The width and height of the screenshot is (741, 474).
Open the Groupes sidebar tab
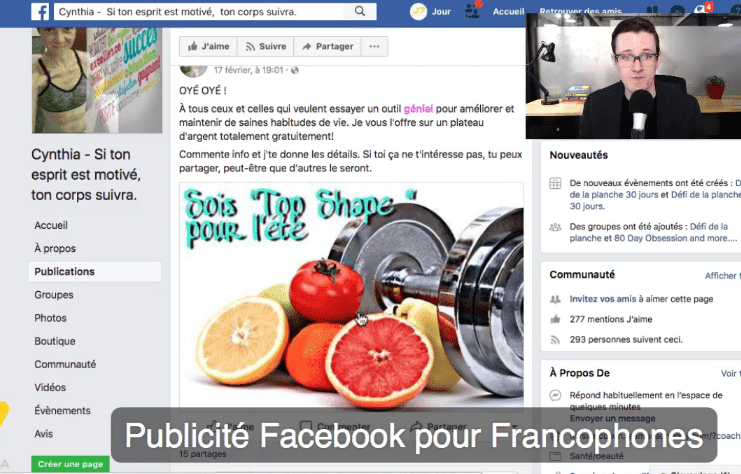click(54, 295)
